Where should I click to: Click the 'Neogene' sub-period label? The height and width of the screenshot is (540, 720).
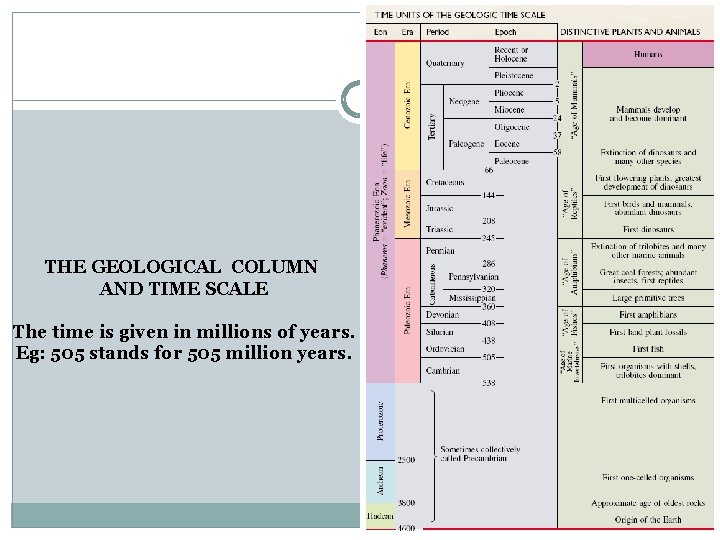(464, 101)
